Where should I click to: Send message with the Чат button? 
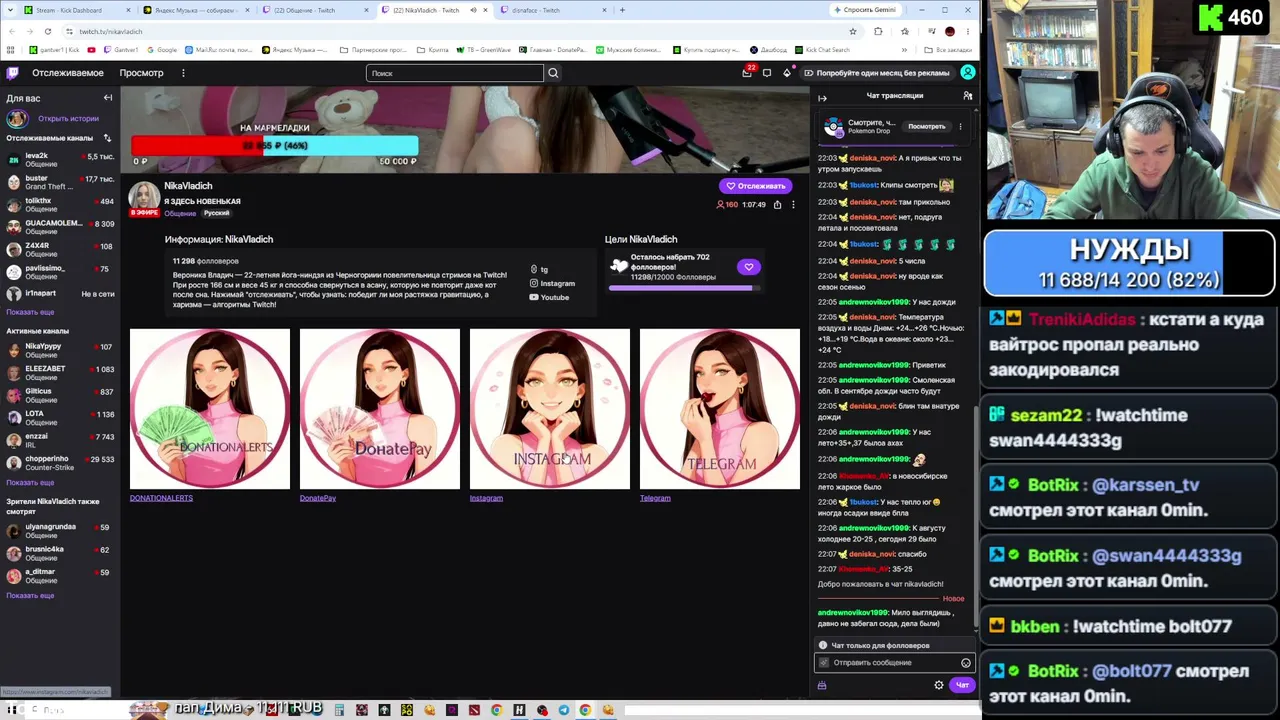pyautogui.click(x=962, y=685)
